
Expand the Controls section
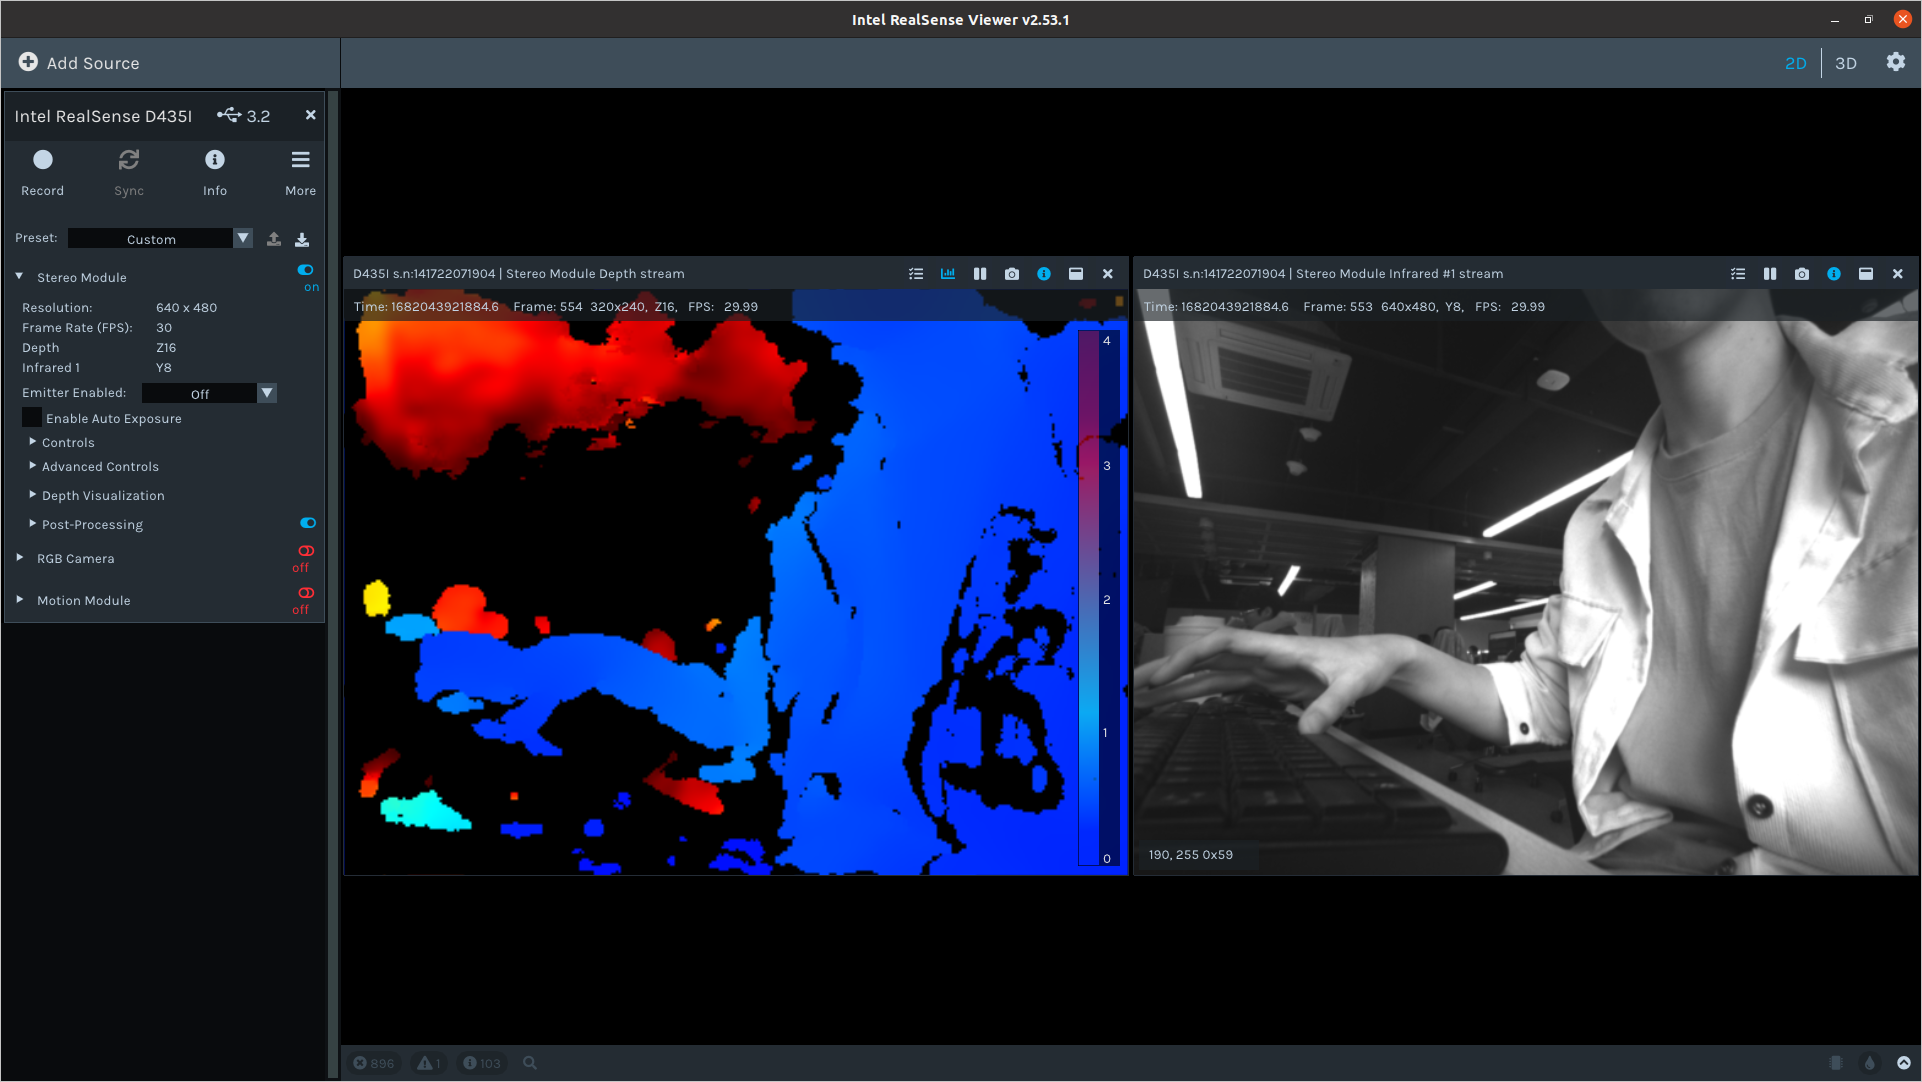(32, 441)
